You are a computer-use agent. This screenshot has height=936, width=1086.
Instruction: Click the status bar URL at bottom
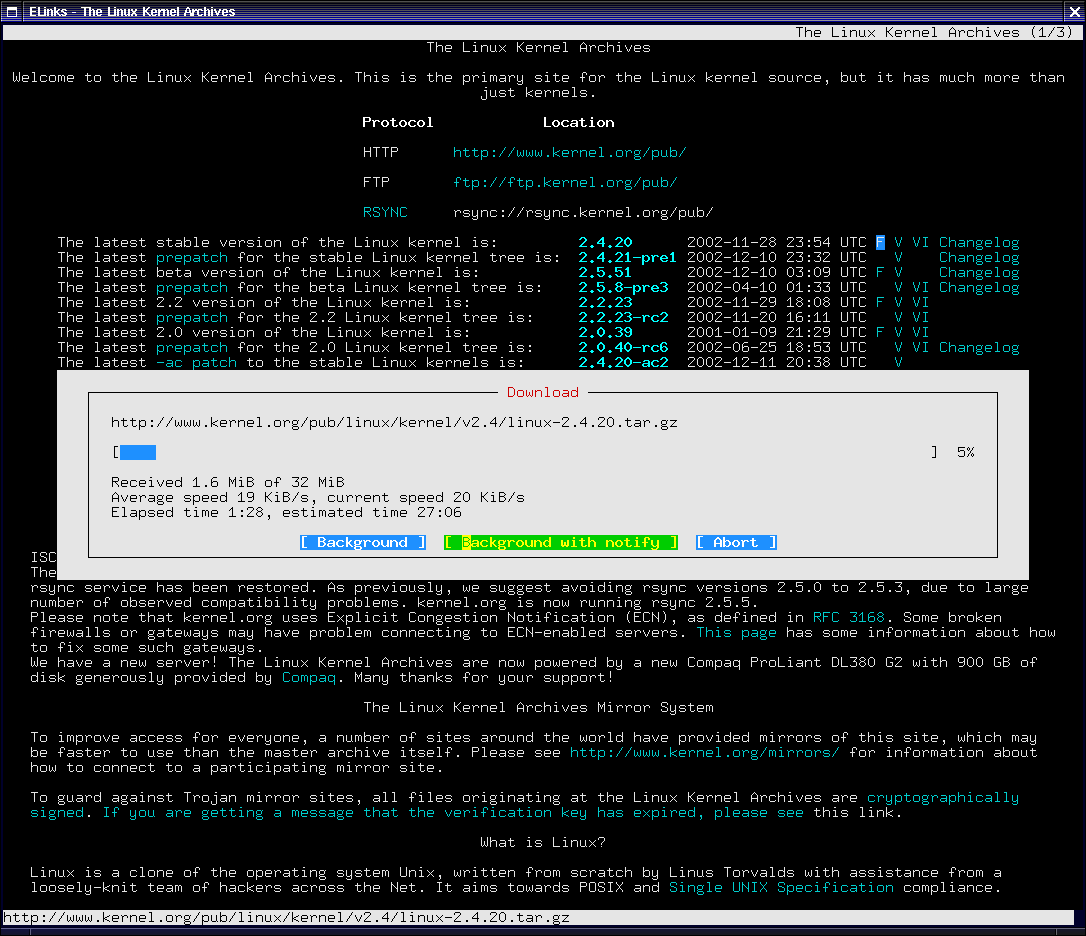[x=286, y=917]
